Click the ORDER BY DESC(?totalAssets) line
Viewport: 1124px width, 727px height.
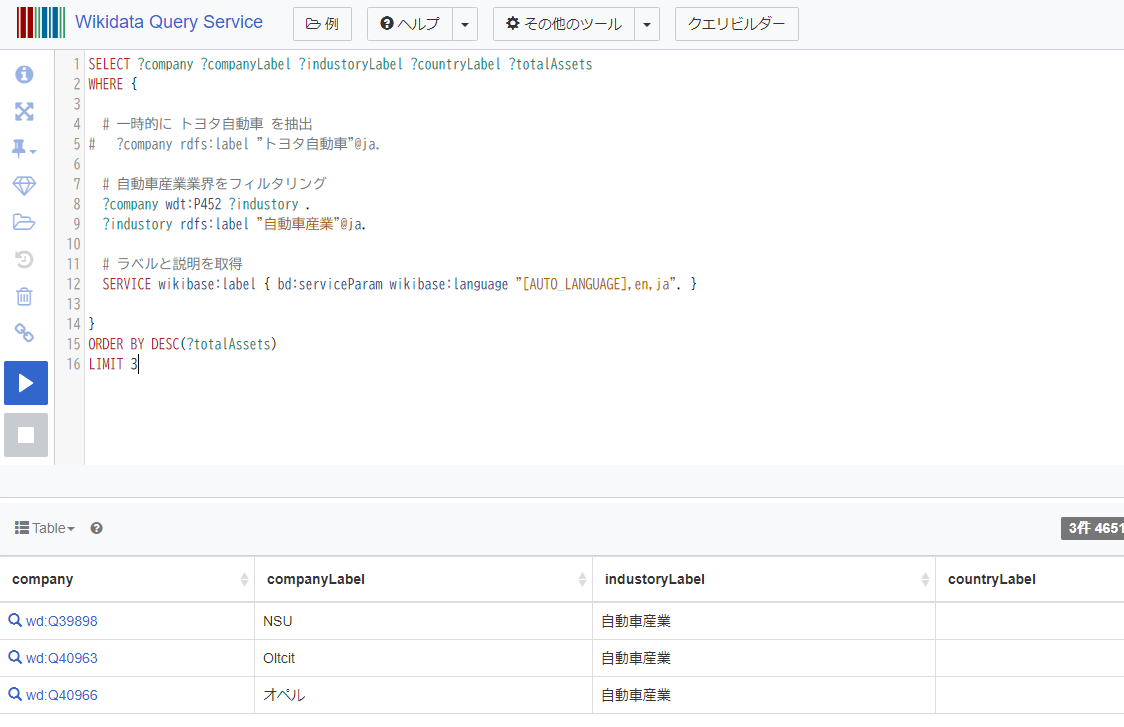click(183, 344)
